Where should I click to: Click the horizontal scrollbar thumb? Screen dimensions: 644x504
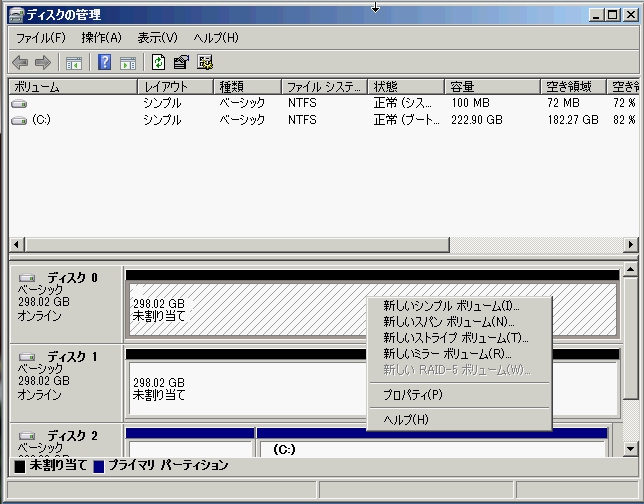(x=237, y=244)
